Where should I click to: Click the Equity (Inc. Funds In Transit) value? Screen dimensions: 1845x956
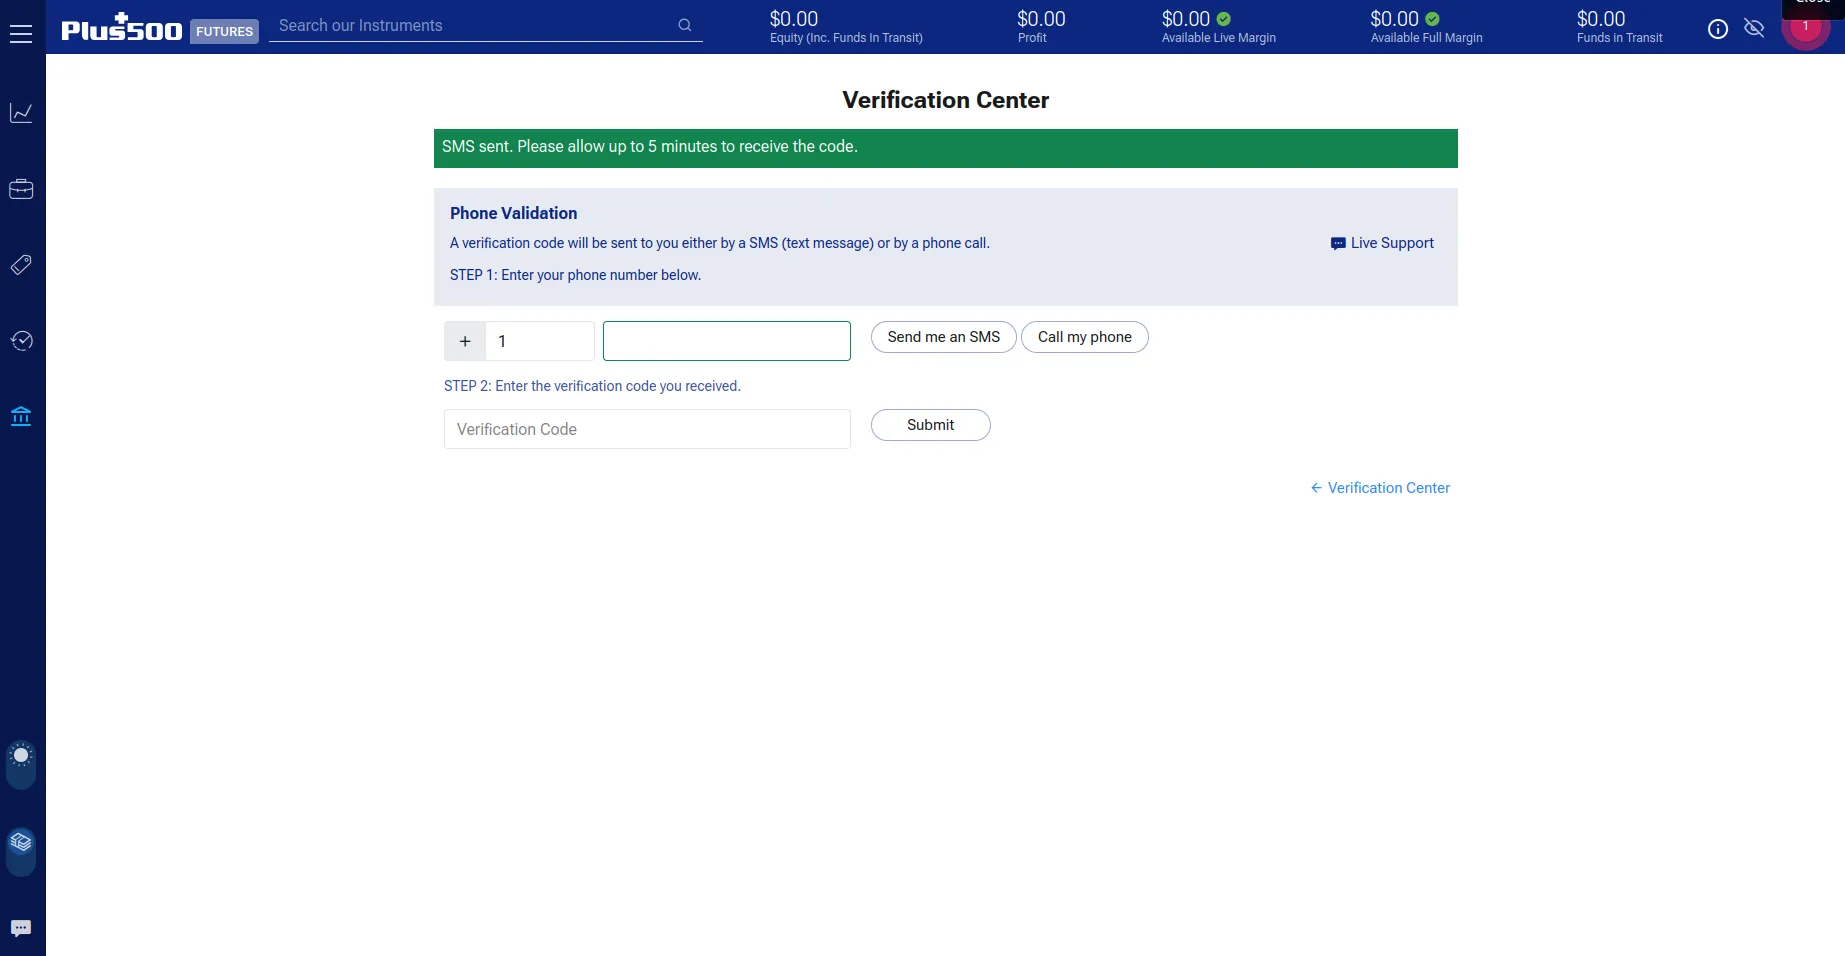(794, 19)
